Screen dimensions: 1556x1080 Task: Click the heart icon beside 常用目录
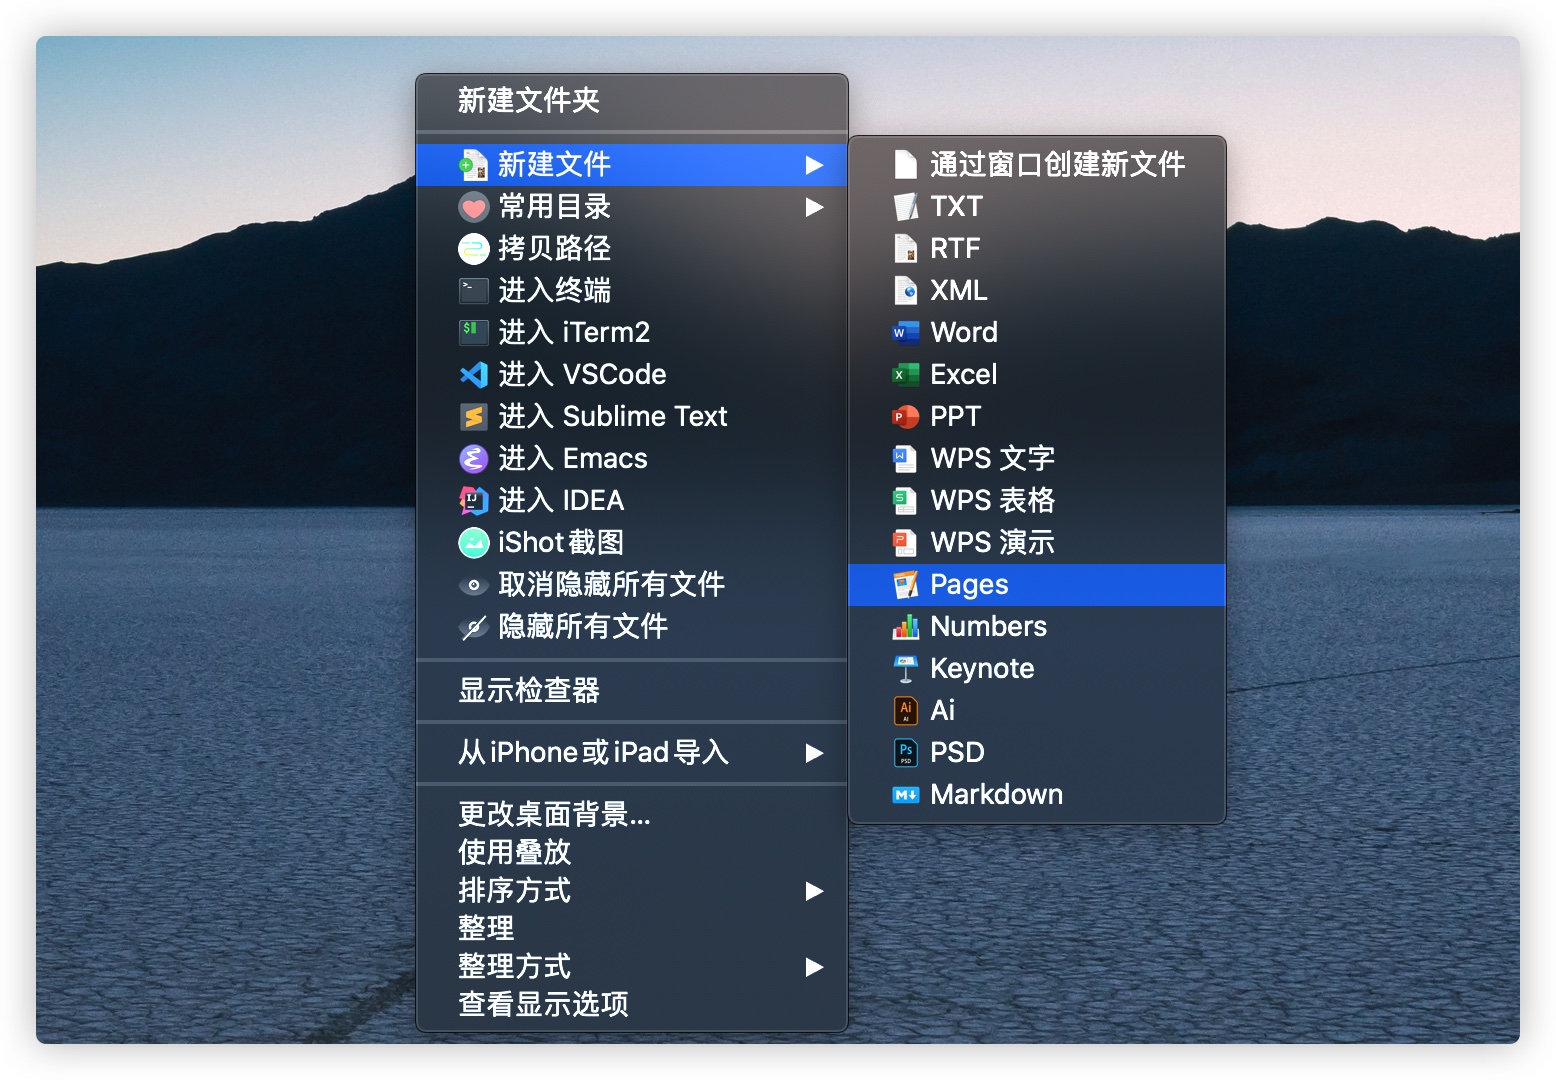473,207
